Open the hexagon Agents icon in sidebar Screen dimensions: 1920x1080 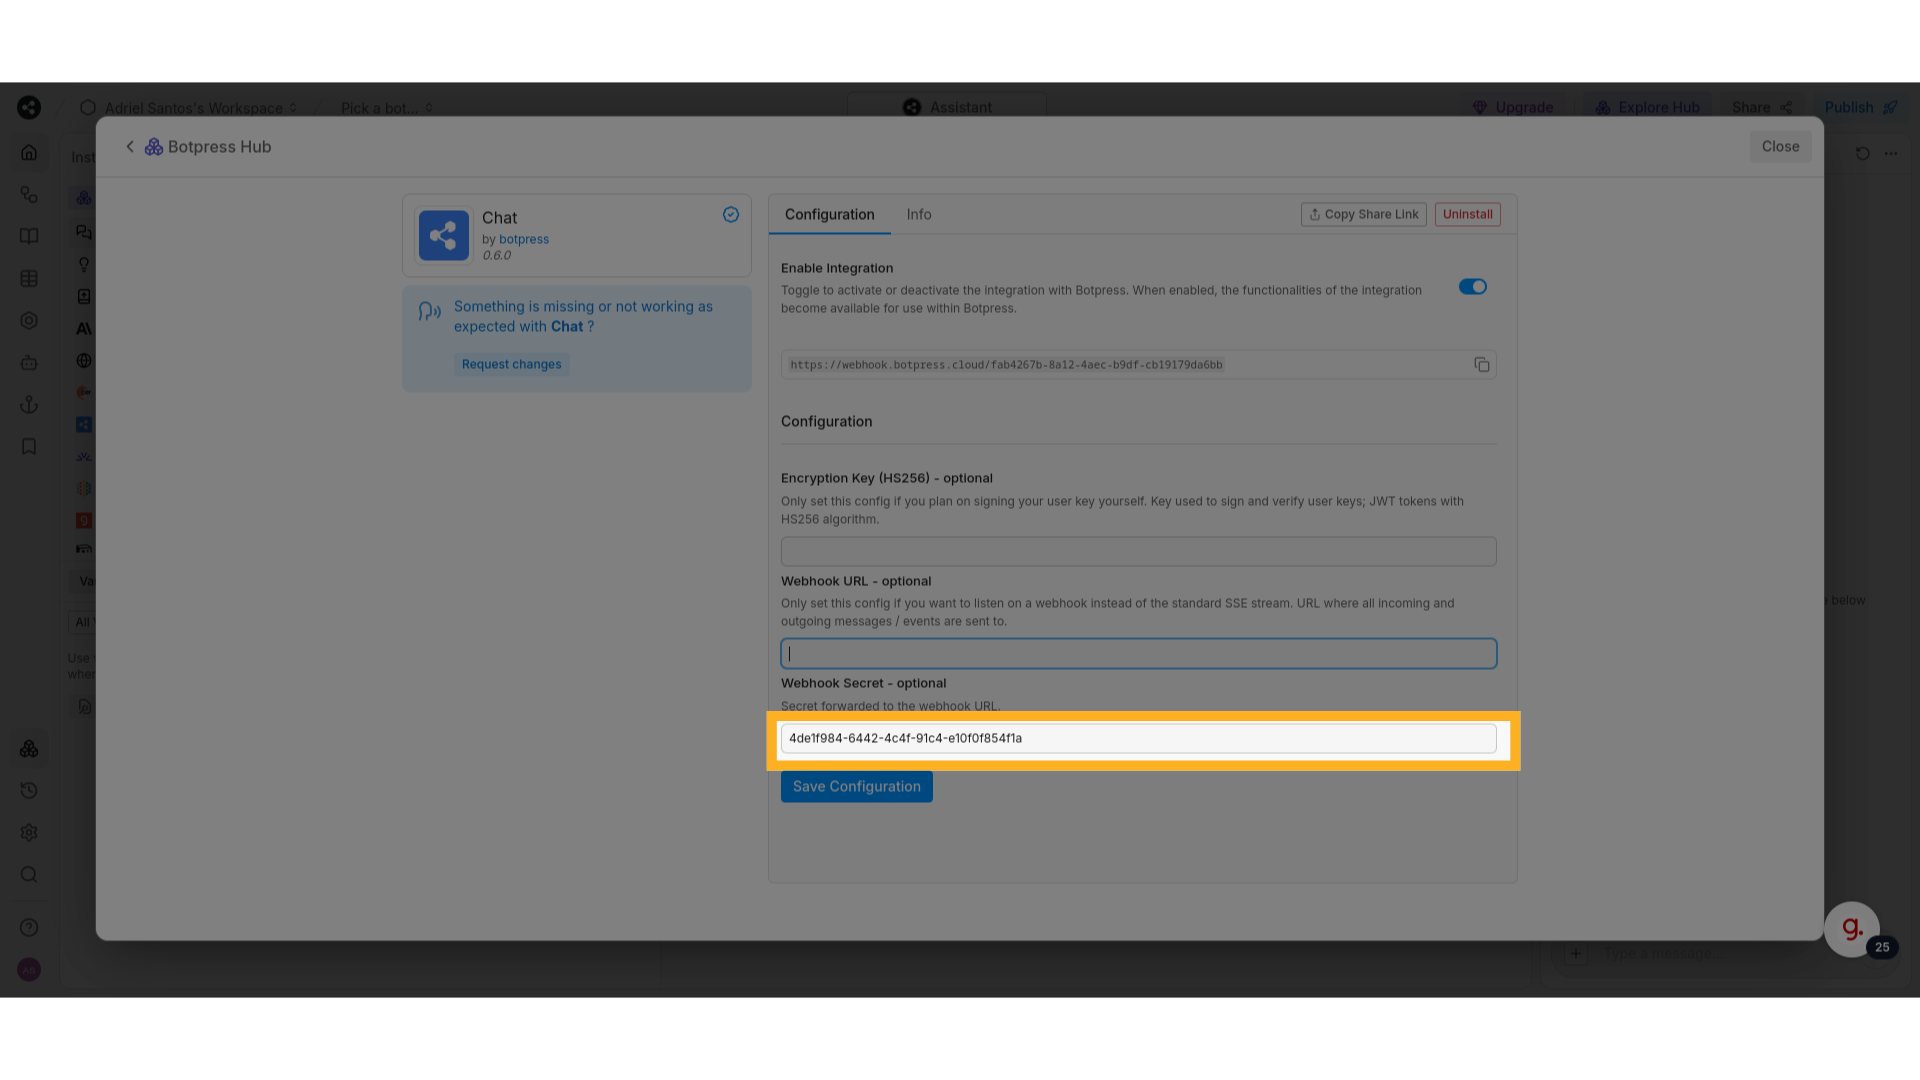coord(29,320)
